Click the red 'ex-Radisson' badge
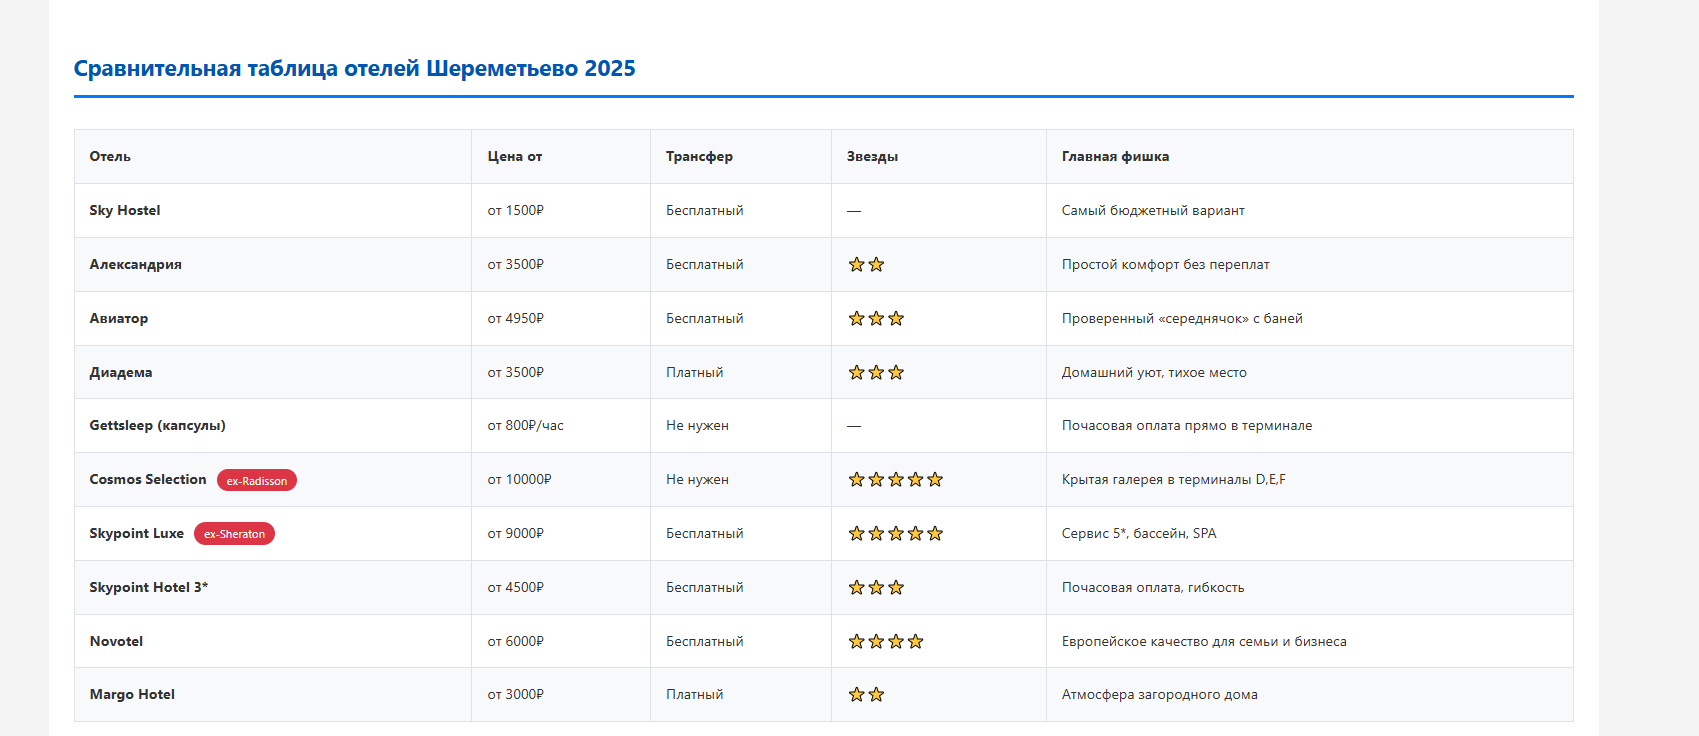This screenshot has width=1699, height=736. 257,480
